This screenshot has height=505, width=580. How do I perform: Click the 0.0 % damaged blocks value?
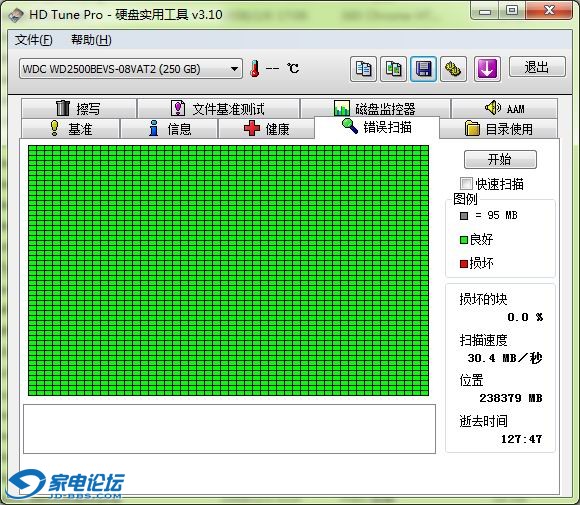click(x=525, y=317)
